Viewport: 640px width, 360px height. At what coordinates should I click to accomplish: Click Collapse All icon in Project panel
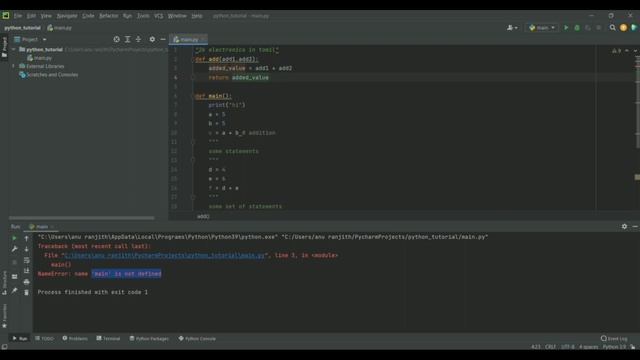(x=138, y=39)
